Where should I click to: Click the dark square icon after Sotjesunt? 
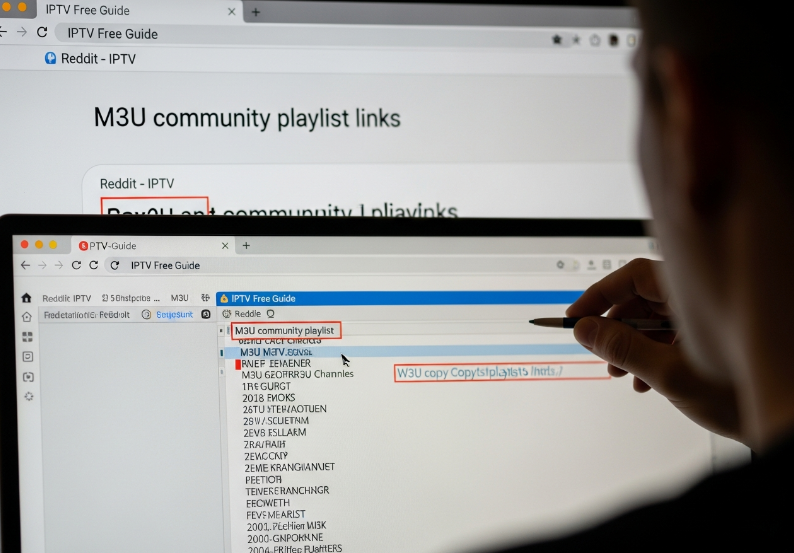tap(206, 314)
